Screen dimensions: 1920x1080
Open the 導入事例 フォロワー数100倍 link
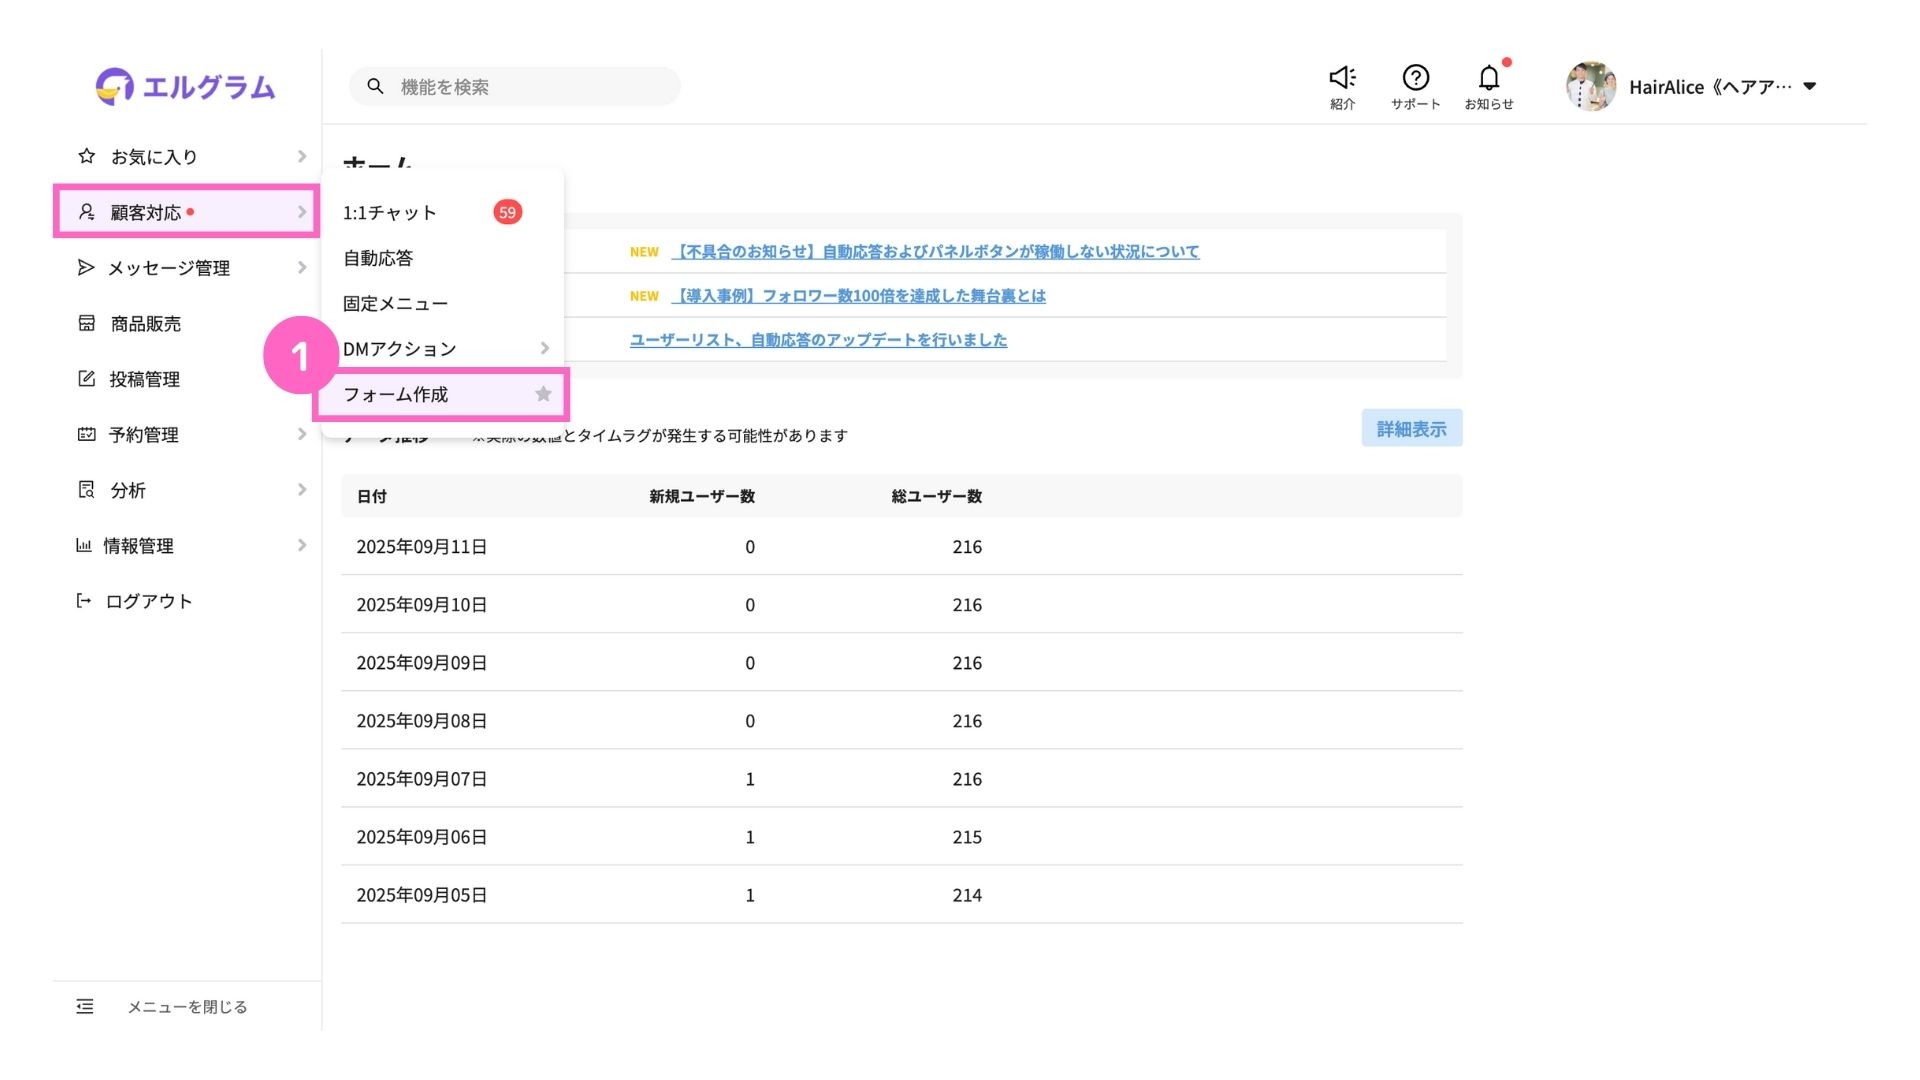pos(858,296)
